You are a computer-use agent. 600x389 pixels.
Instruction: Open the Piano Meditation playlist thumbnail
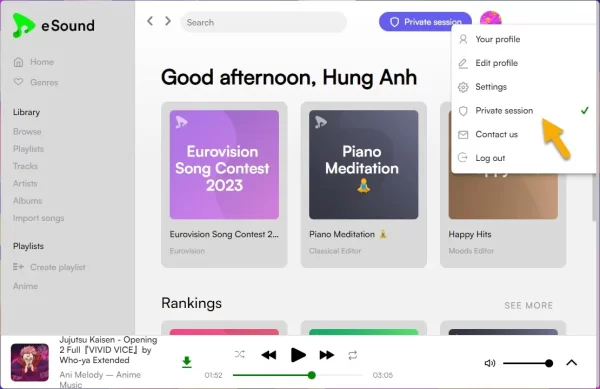(x=364, y=164)
